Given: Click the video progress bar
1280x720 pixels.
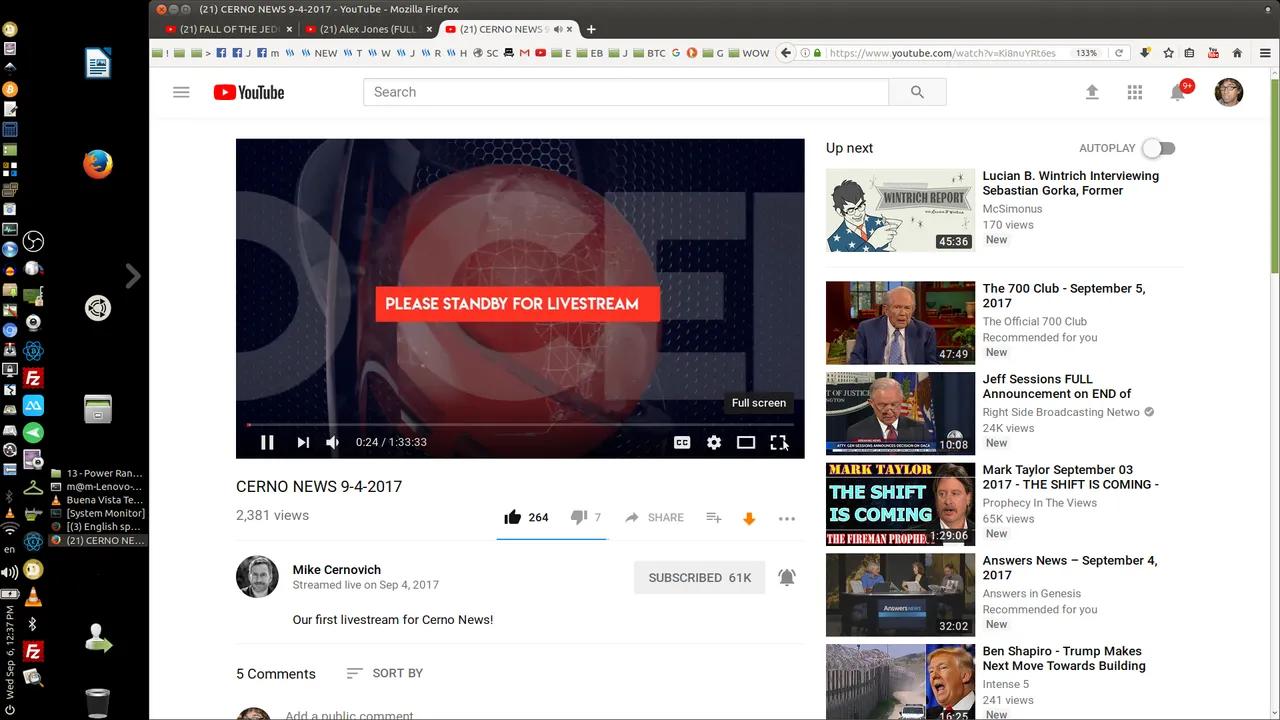Looking at the screenshot, I should click(520, 425).
